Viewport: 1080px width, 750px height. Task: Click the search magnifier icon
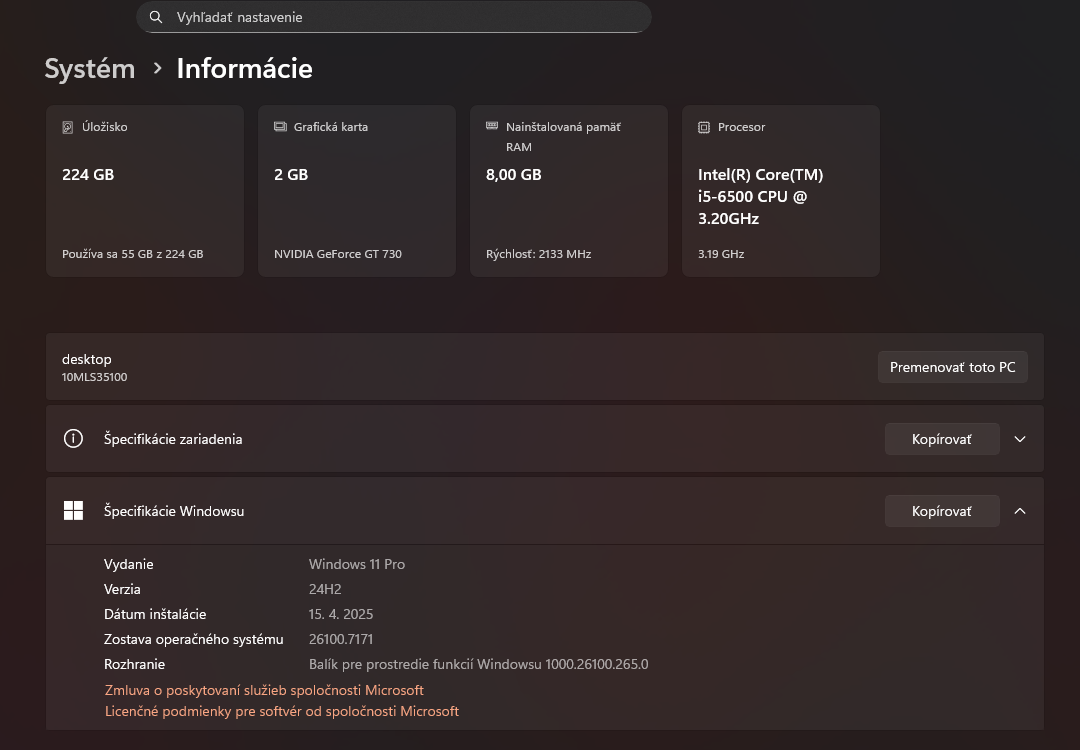point(156,17)
